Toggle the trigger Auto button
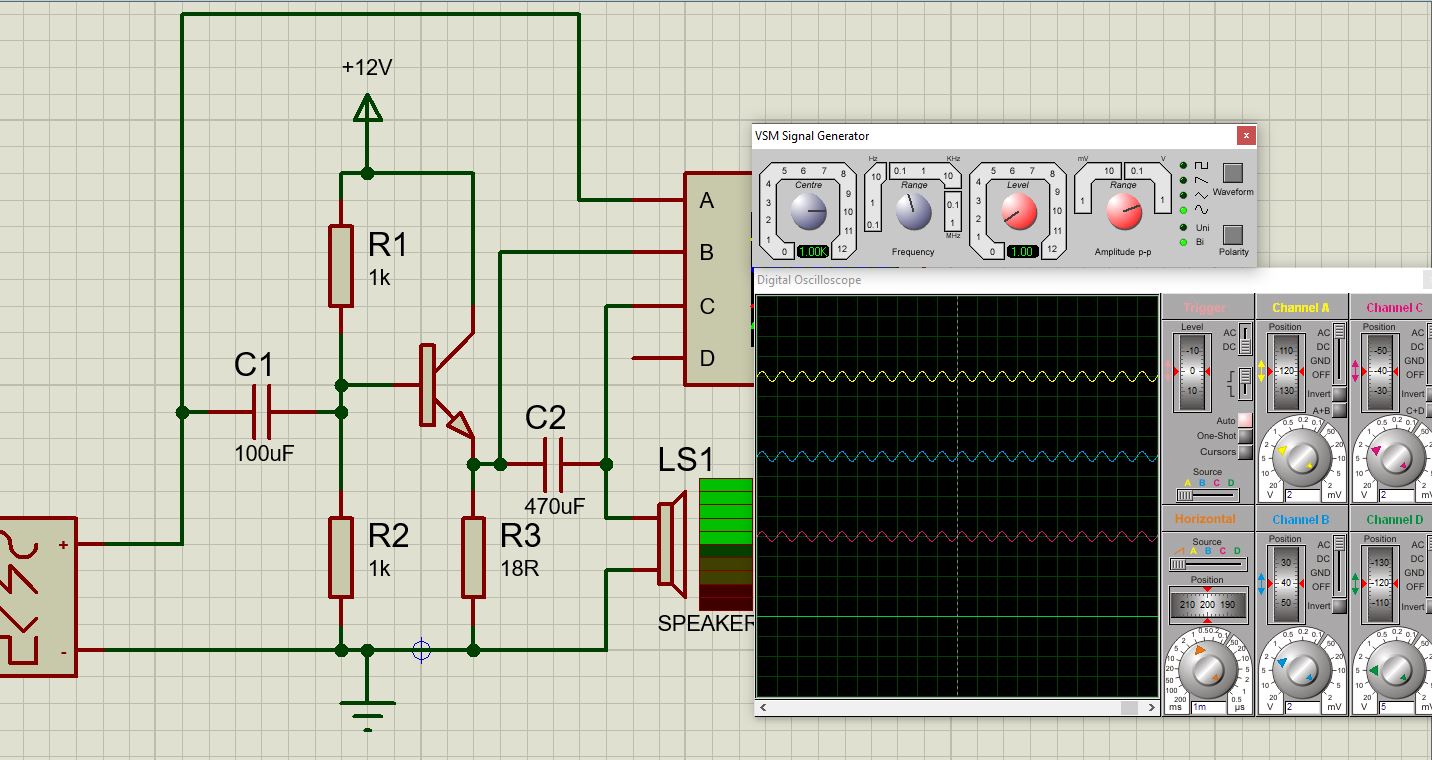This screenshot has width=1432, height=760. pyautogui.click(x=1245, y=420)
